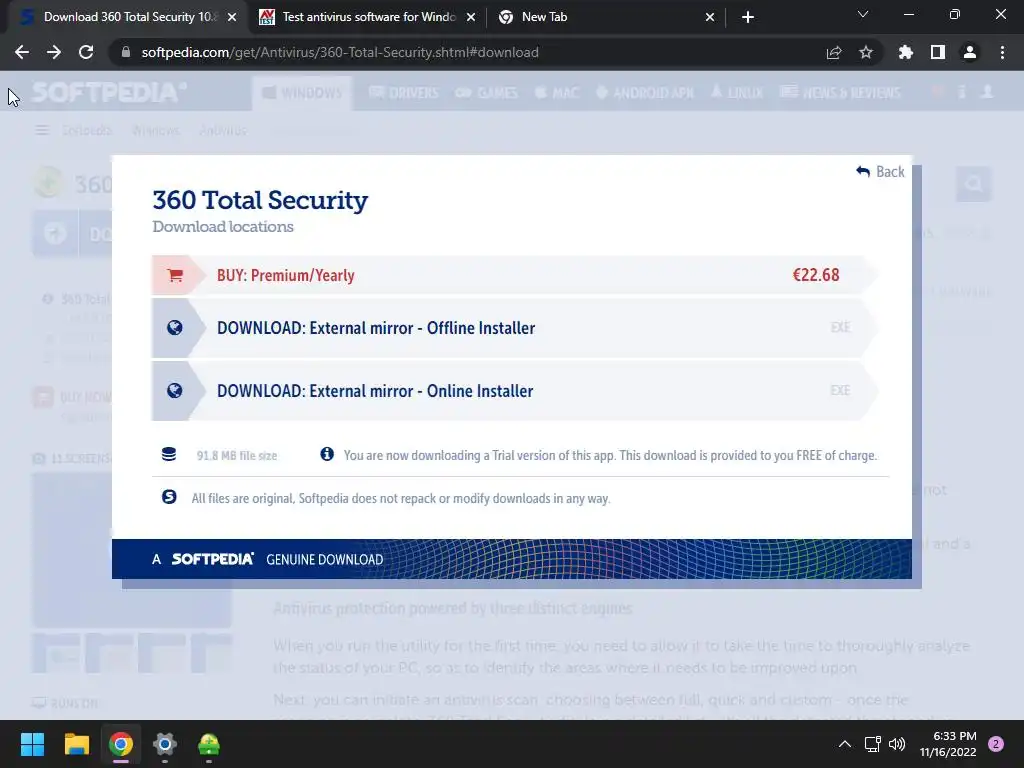Open the Android APK category
1024x768 pixels.
tap(645, 93)
